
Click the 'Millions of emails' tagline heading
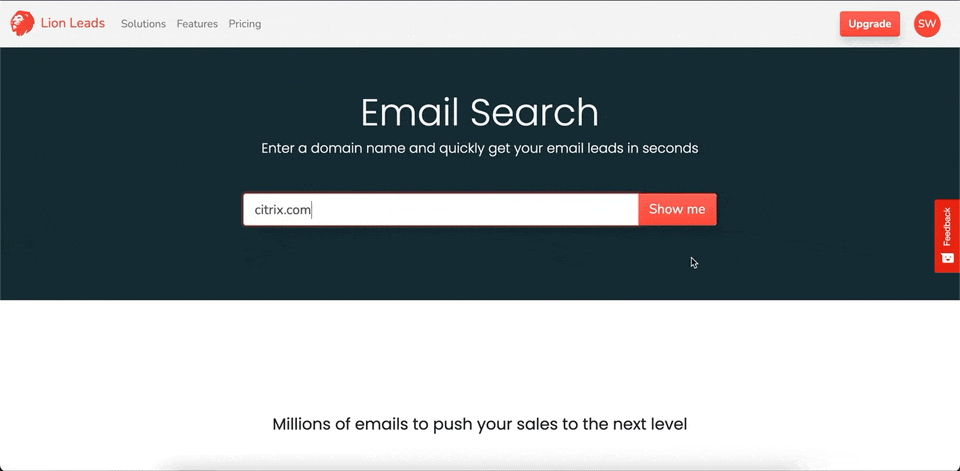pyautogui.click(x=479, y=424)
